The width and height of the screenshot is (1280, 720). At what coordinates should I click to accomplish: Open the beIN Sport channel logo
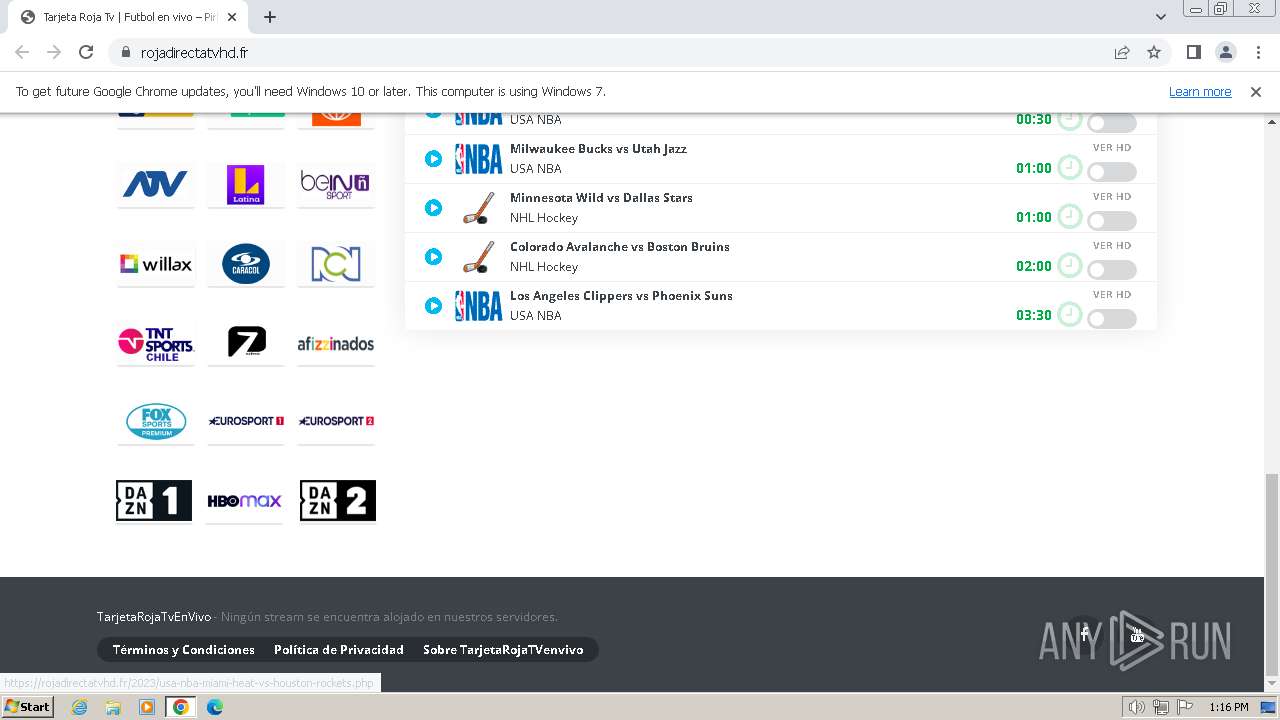336,184
